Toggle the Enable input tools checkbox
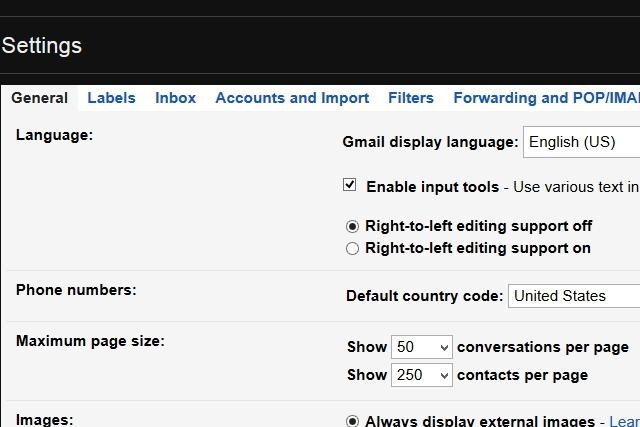640x427 pixels. coord(350,185)
